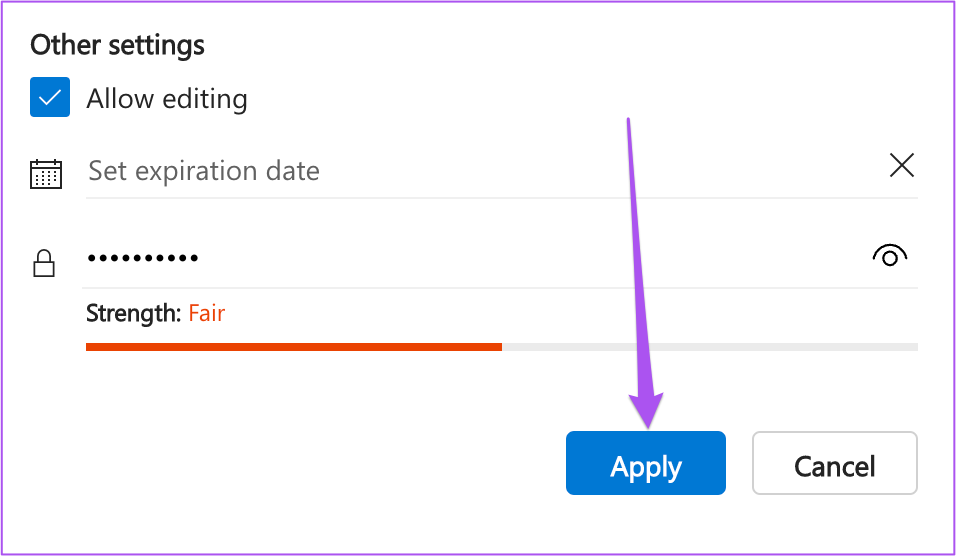956x556 pixels.
Task: Click the "Allow editing" label text
Action: pyautogui.click(x=167, y=99)
